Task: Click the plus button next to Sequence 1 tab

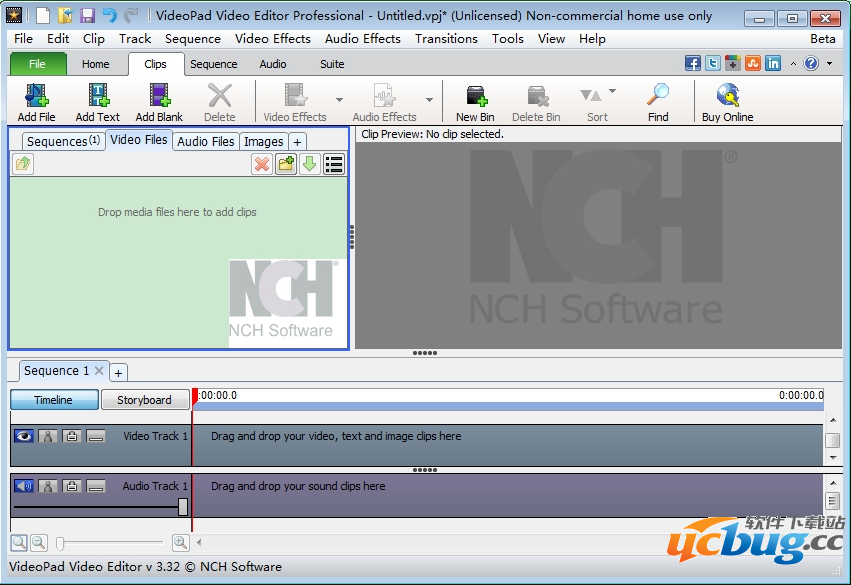Action: tap(118, 371)
